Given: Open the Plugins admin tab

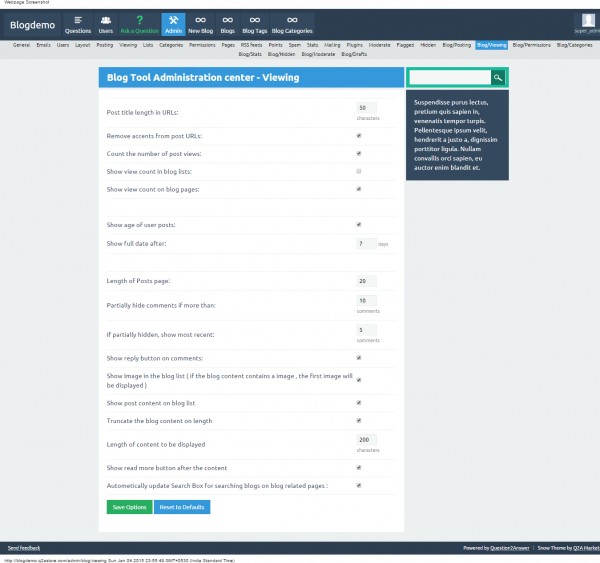Looking at the screenshot, I should pyautogui.click(x=354, y=45).
